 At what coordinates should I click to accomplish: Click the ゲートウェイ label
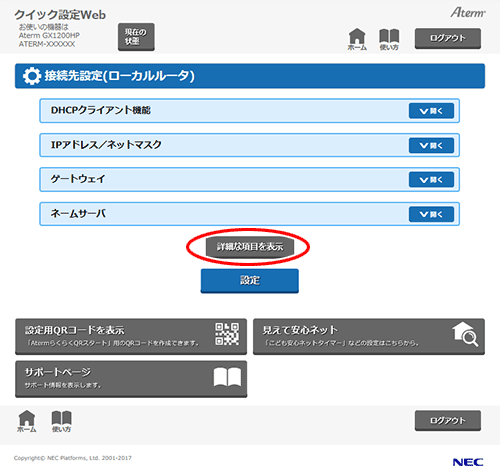78,179
